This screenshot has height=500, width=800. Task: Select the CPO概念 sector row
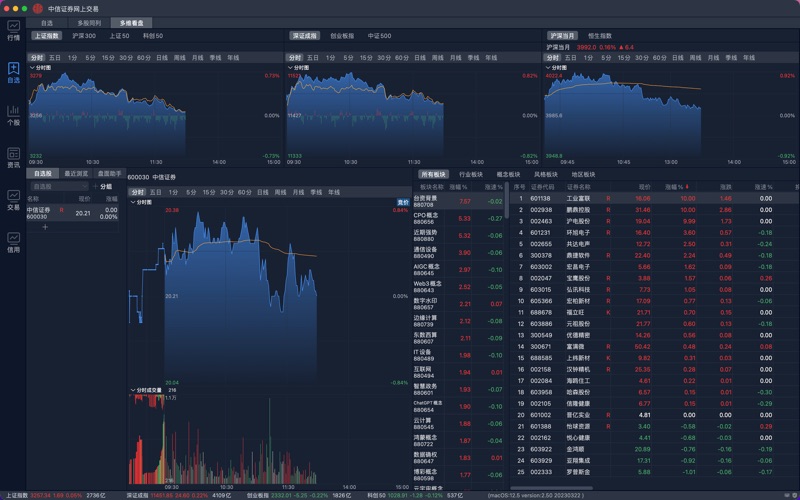pos(458,218)
